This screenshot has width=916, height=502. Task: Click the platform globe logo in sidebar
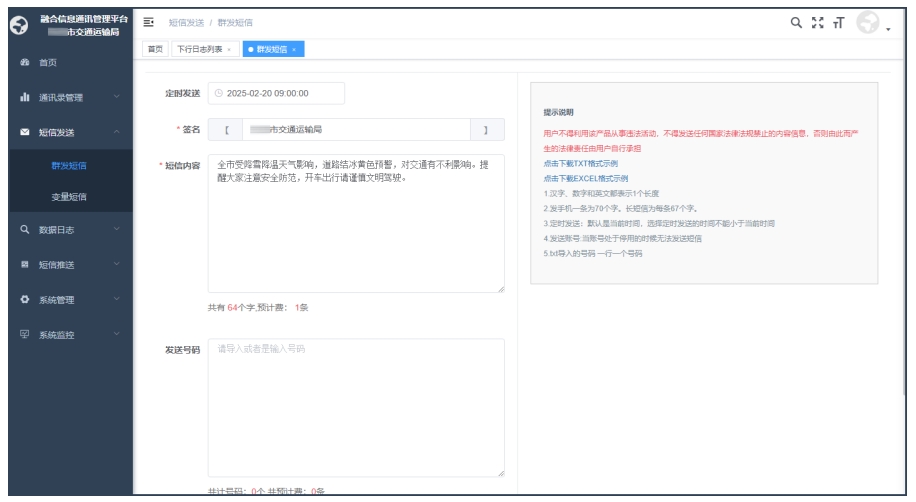[16, 27]
